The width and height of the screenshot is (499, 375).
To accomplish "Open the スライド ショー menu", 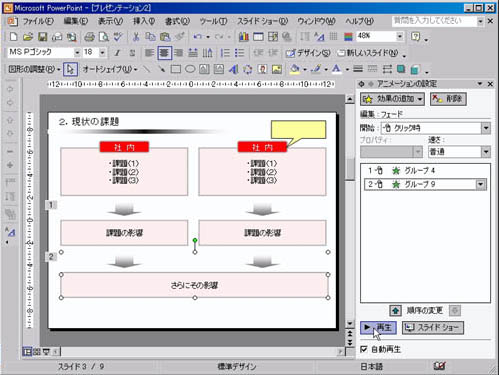I will coord(262,21).
